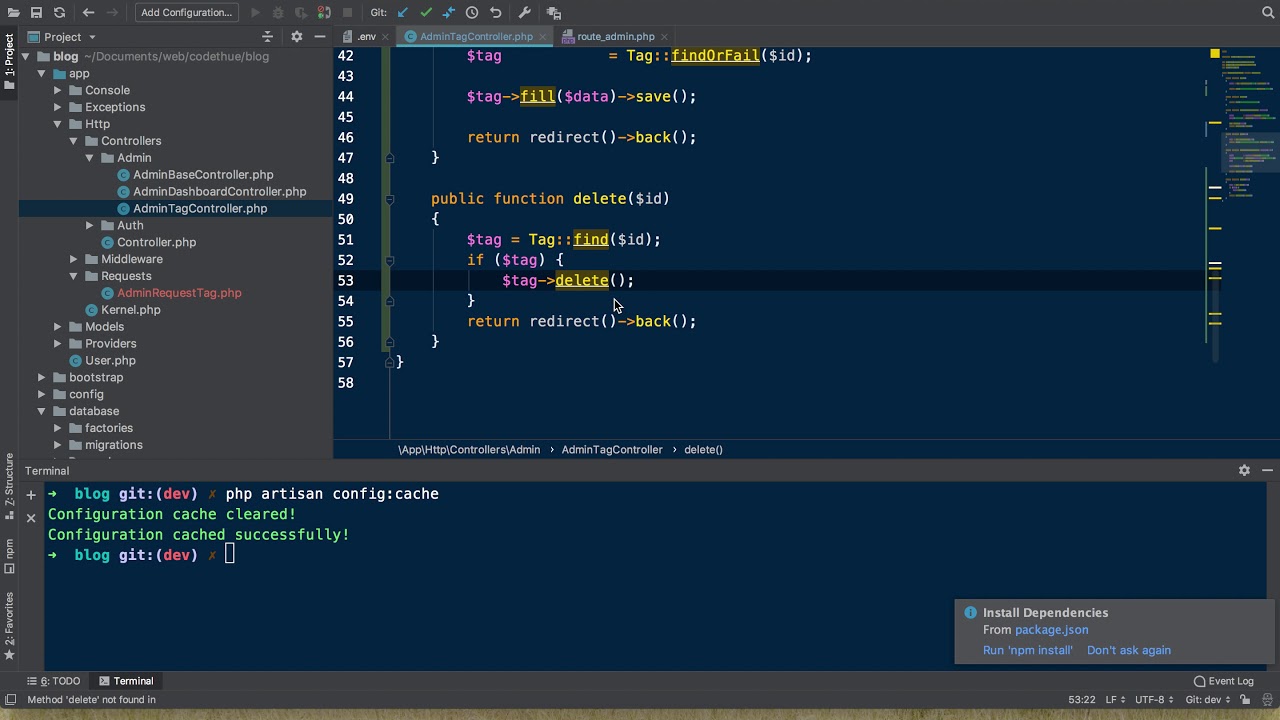Open settings with the wrench icon
Image resolution: width=1280 pixels, height=720 pixels.
[x=525, y=13]
